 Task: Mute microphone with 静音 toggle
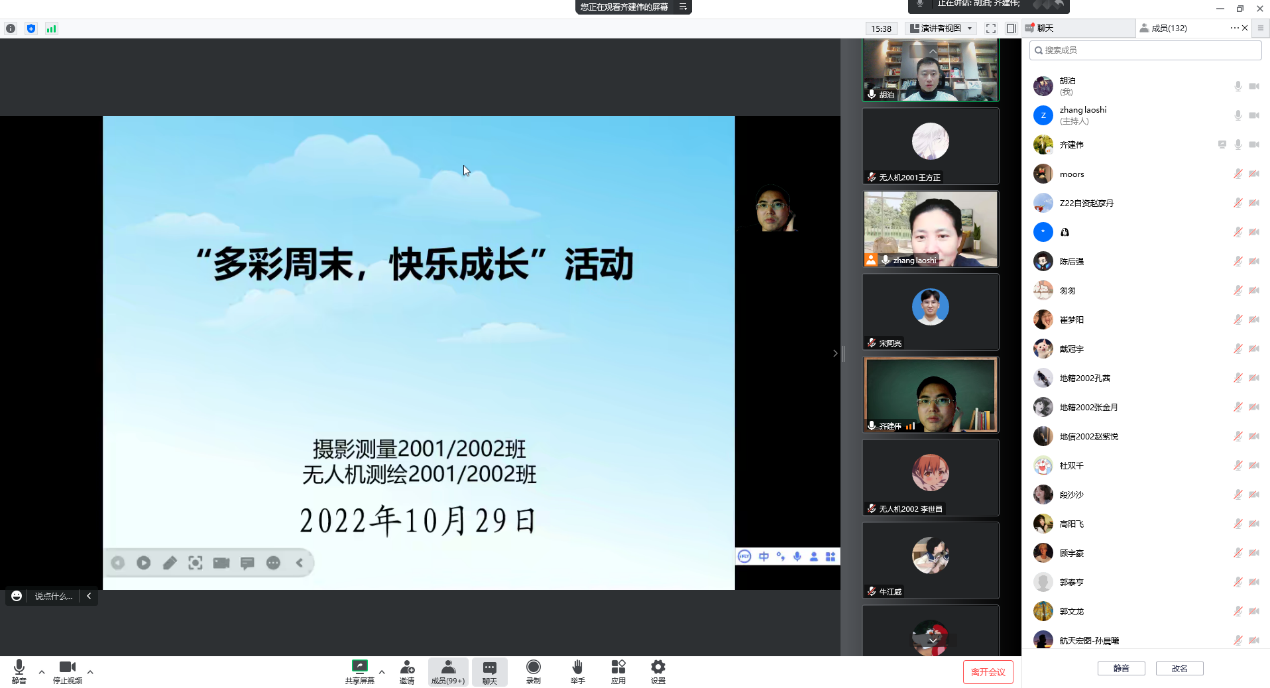(19, 668)
